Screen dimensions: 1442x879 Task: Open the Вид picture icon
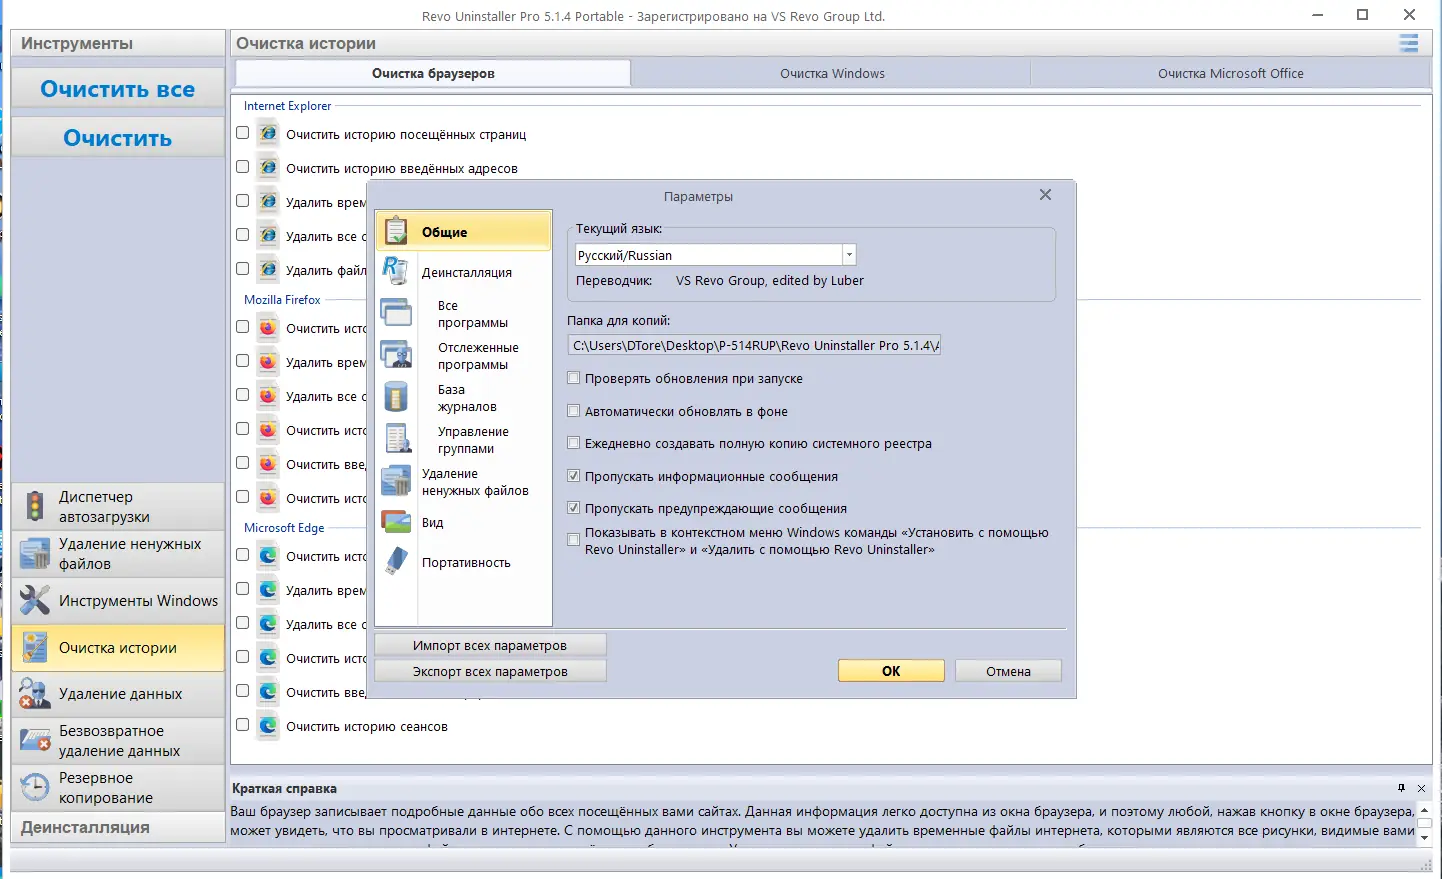click(396, 522)
